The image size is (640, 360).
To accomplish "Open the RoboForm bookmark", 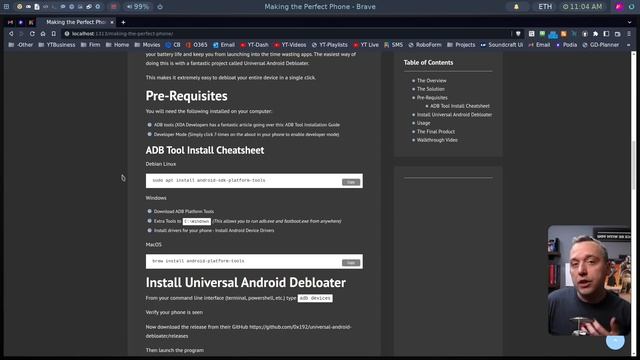I will 425,45.
